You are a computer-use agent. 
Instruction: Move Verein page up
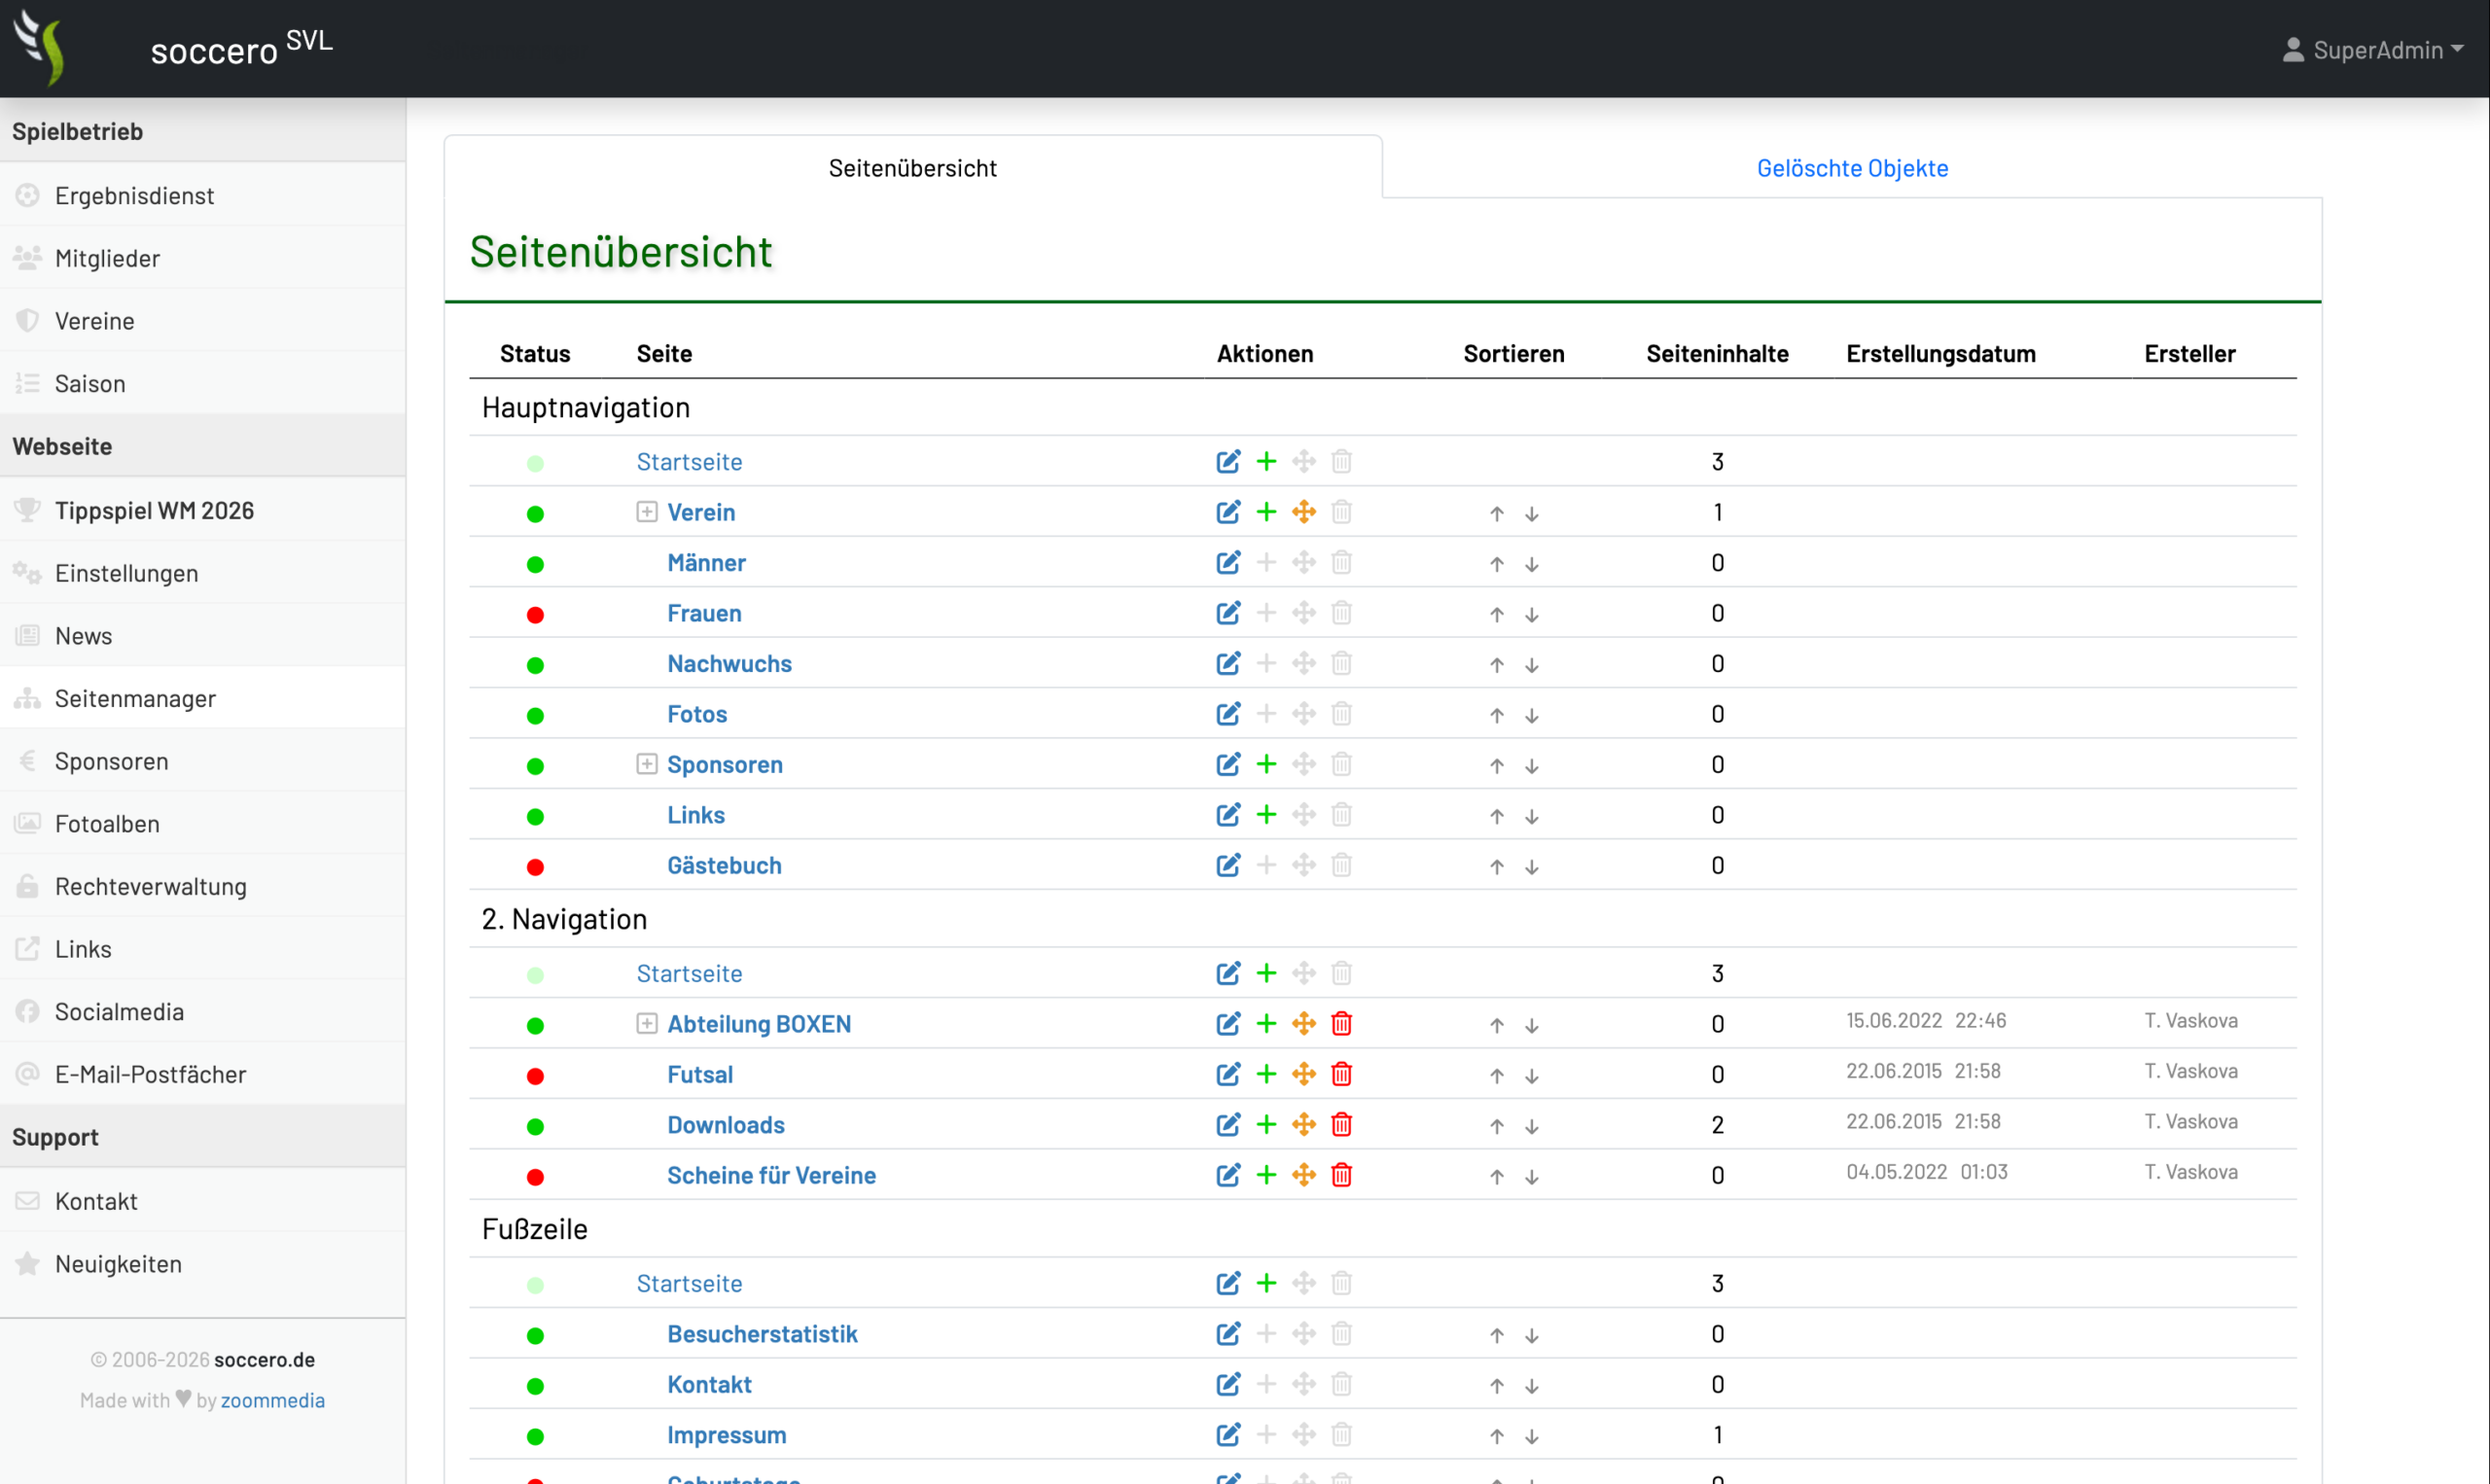tap(1497, 514)
